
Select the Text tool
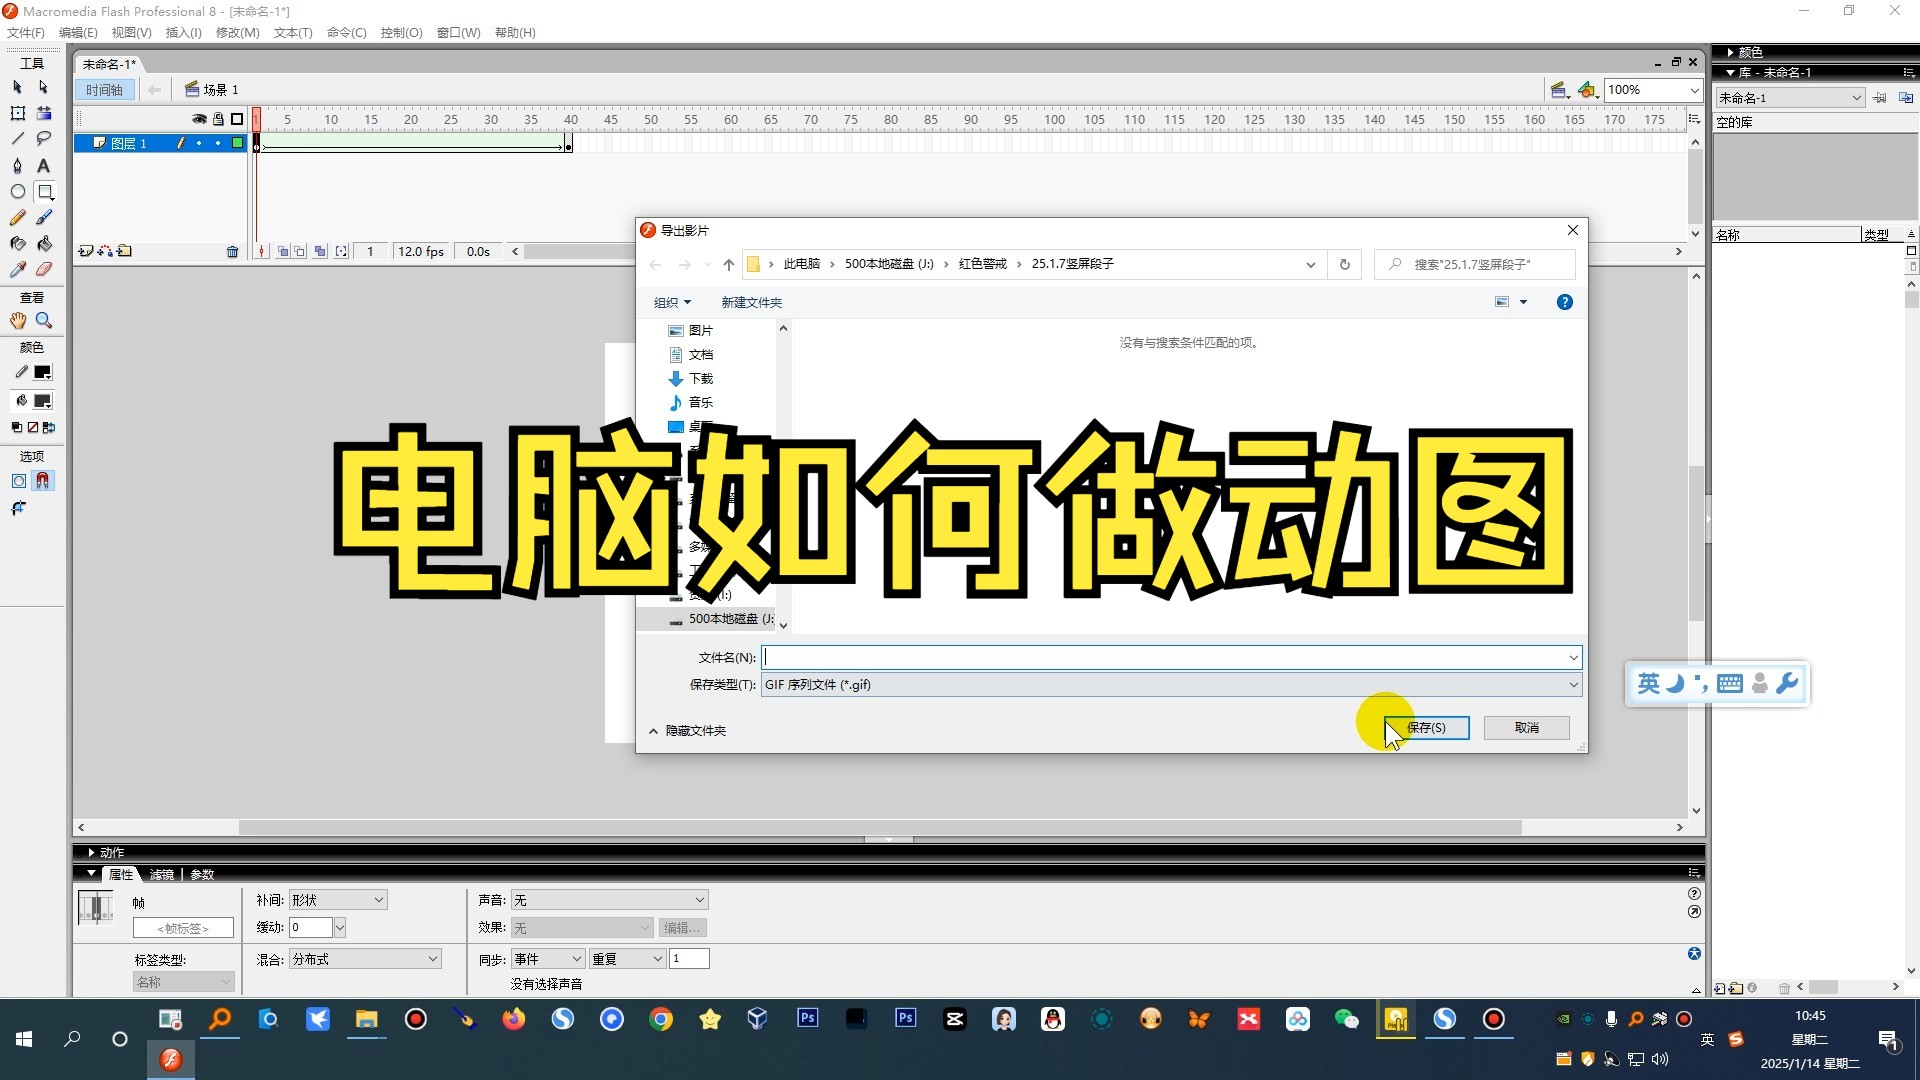[x=44, y=165]
